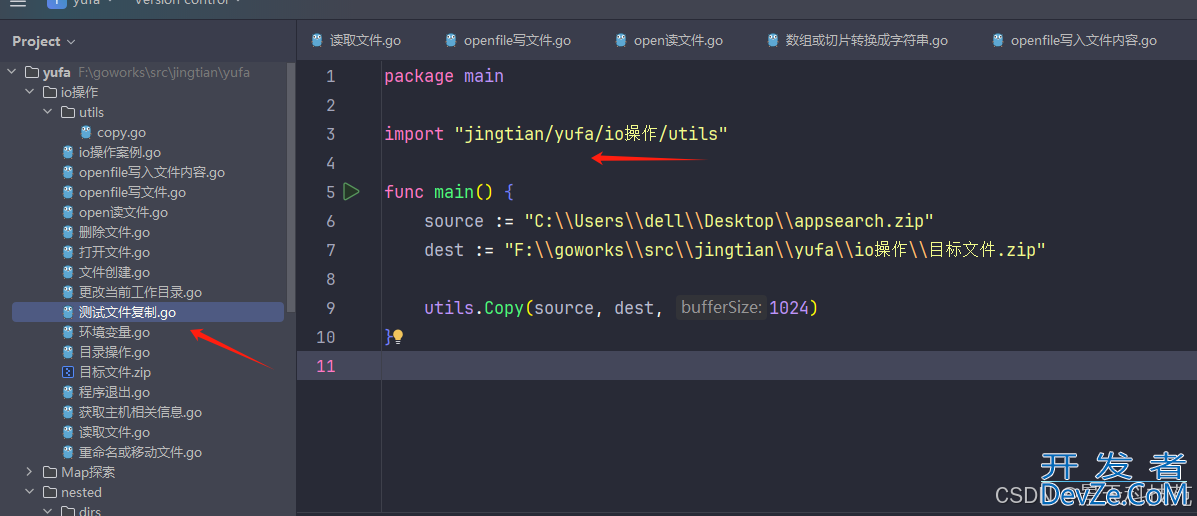Select 环境变量.go in the tree
Viewport: 1197px width, 516px height.
(115, 333)
